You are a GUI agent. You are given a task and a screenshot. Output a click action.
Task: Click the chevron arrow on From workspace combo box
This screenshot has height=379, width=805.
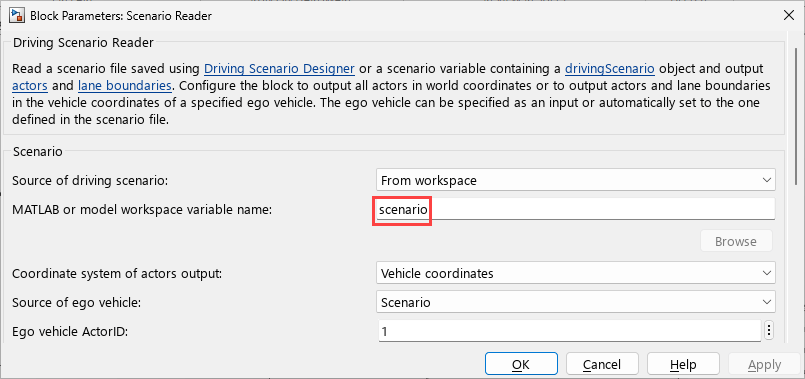pos(767,180)
